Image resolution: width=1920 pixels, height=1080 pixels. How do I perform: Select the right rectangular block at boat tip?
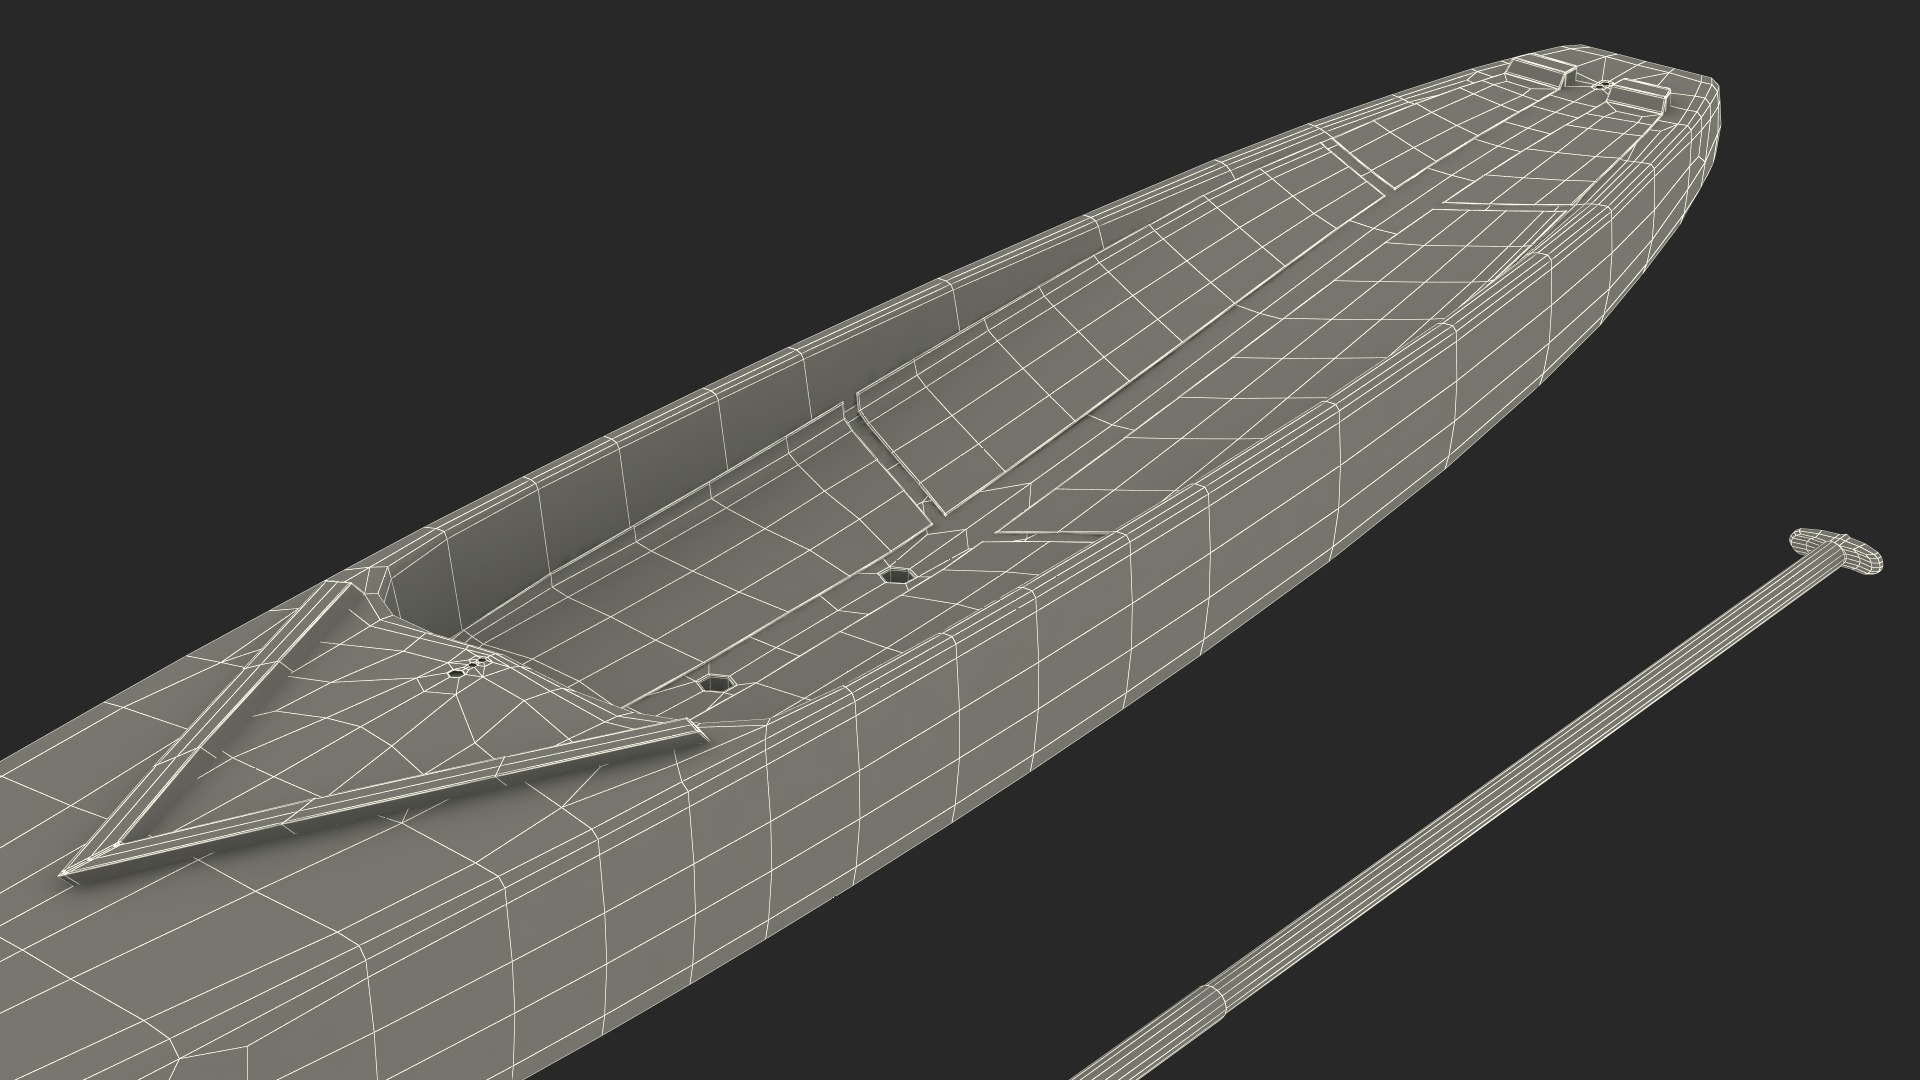(x=1640, y=96)
